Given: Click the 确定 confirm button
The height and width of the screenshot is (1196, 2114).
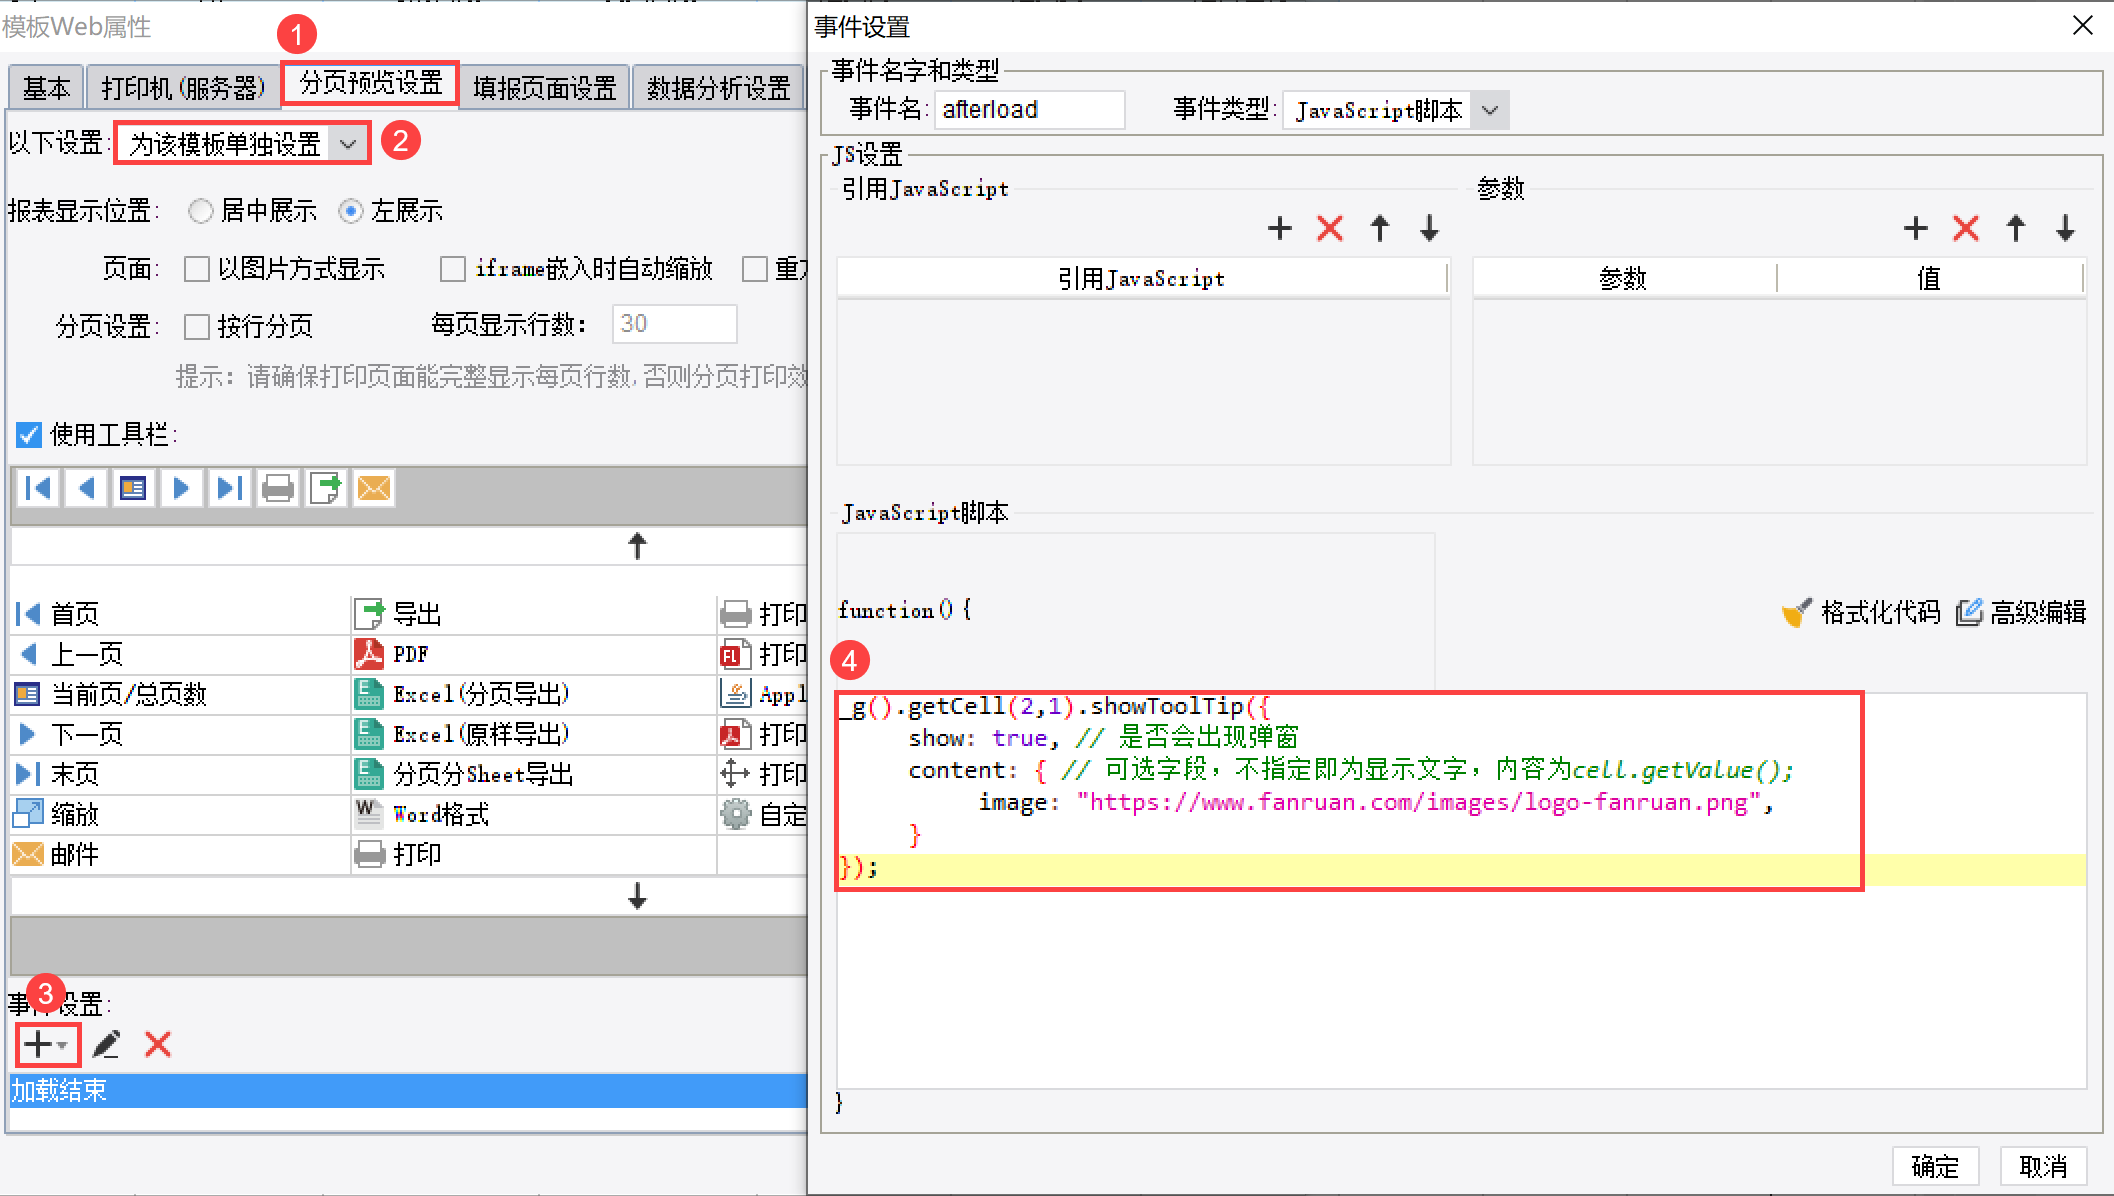Looking at the screenshot, I should click(x=1934, y=1166).
